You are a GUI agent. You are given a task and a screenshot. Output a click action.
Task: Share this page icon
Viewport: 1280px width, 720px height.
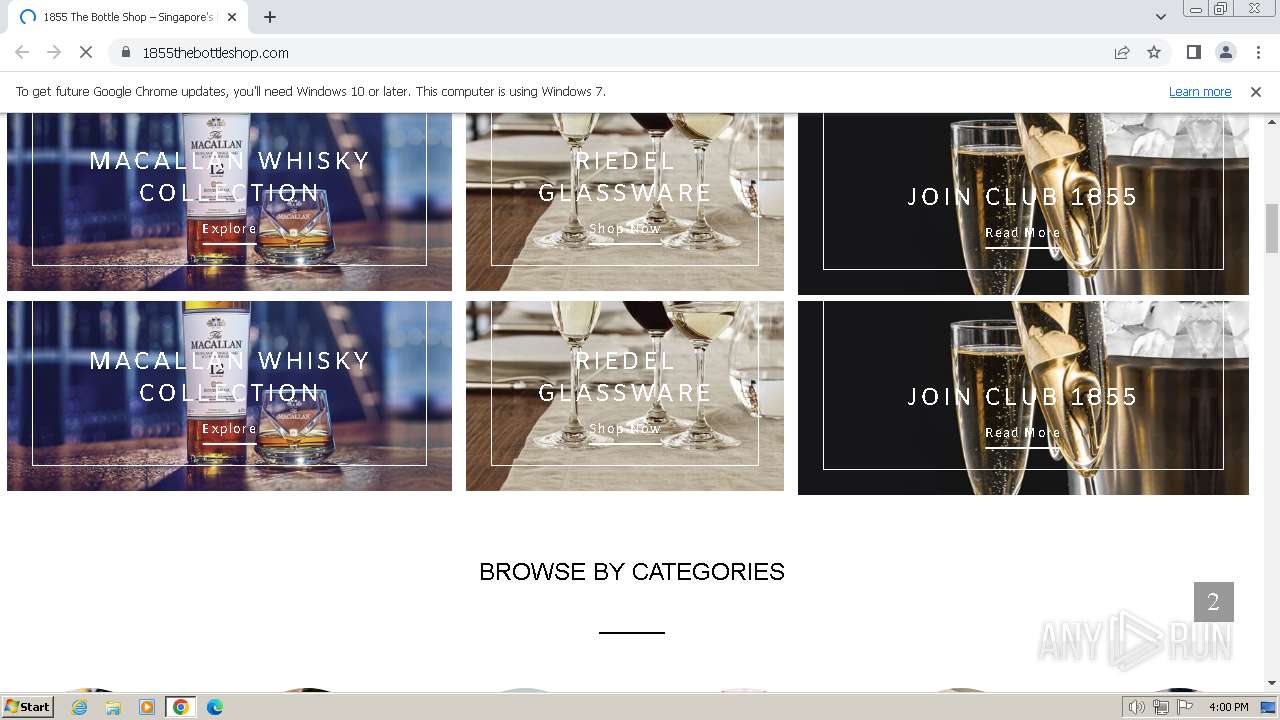coord(1122,52)
